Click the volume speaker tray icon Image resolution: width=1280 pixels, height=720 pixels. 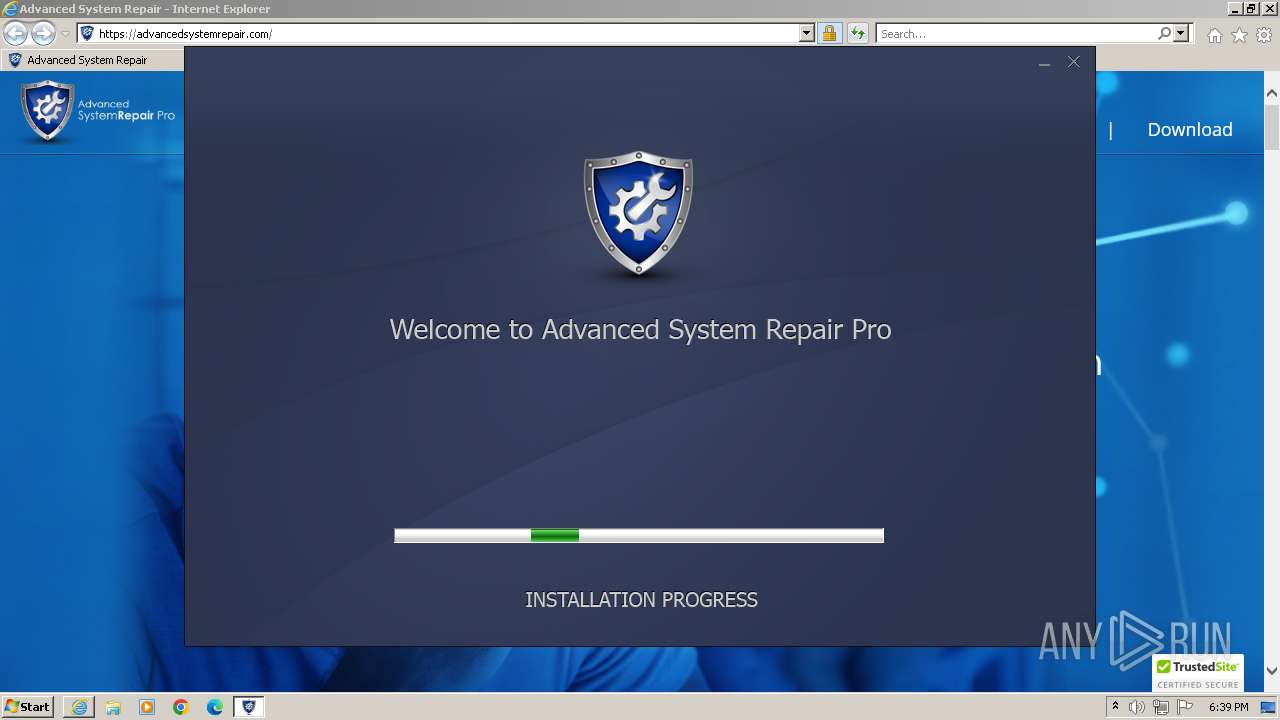1137,707
